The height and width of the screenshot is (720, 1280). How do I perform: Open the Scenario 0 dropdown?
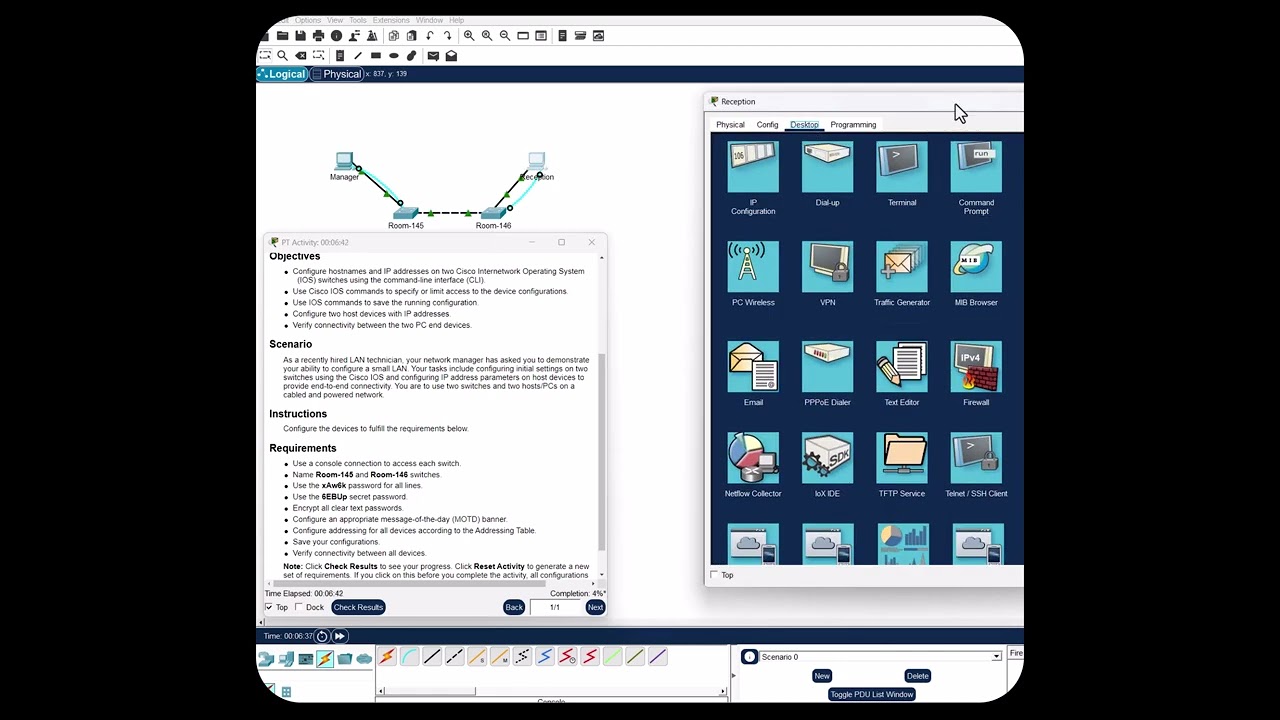click(996, 657)
